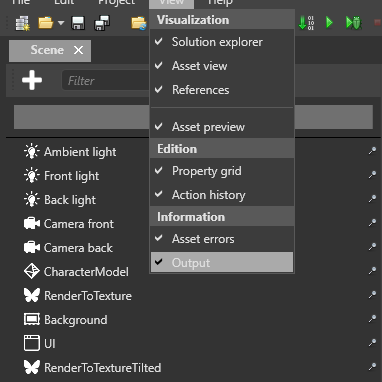Click the magnifier icon in the Camera back row

pos(372,247)
